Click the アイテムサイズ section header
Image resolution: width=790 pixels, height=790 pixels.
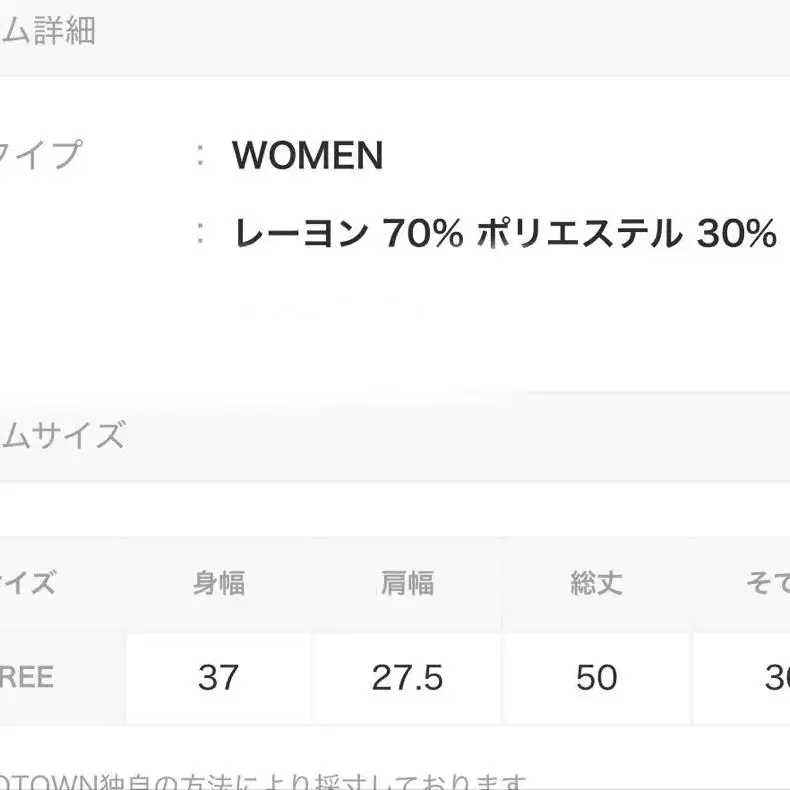tap(62, 435)
